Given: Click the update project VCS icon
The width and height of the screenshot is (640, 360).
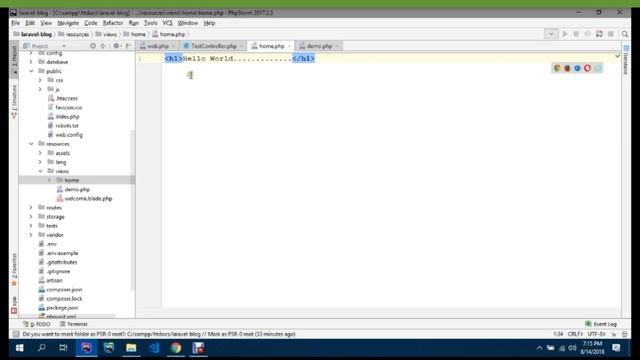Looking at the screenshot, I should coord(599,34).
